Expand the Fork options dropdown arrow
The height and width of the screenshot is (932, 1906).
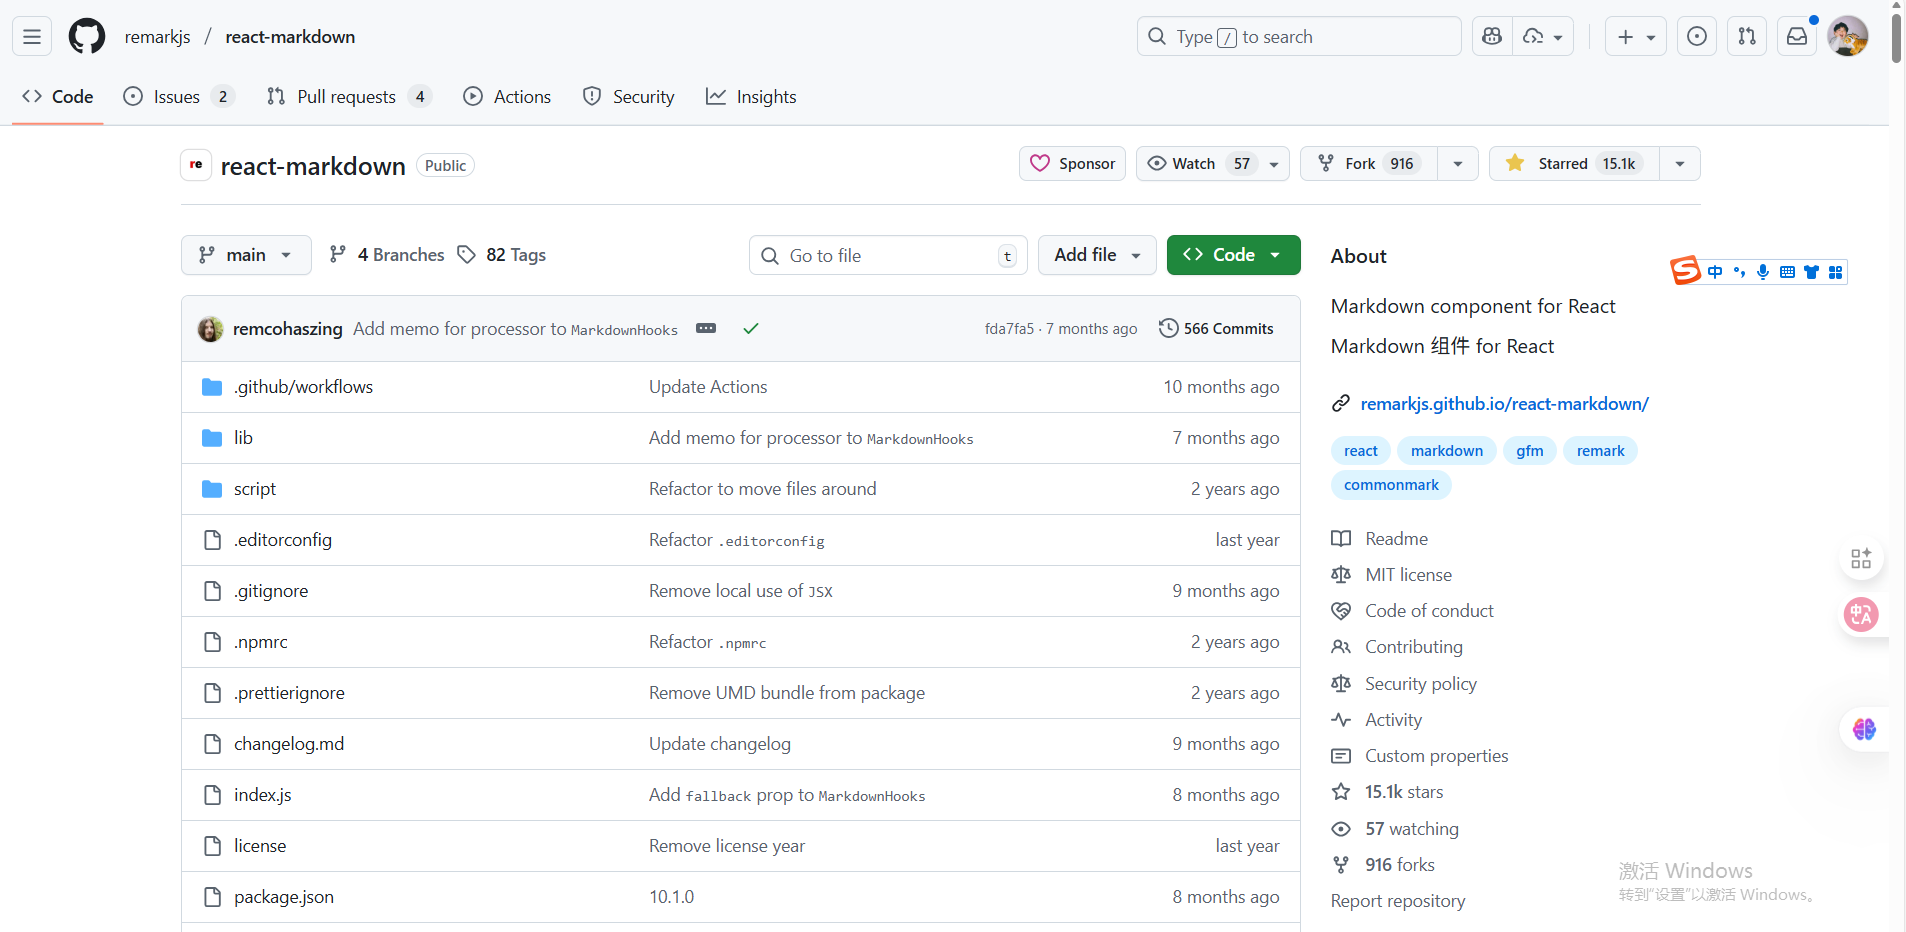pos(1458,164)
